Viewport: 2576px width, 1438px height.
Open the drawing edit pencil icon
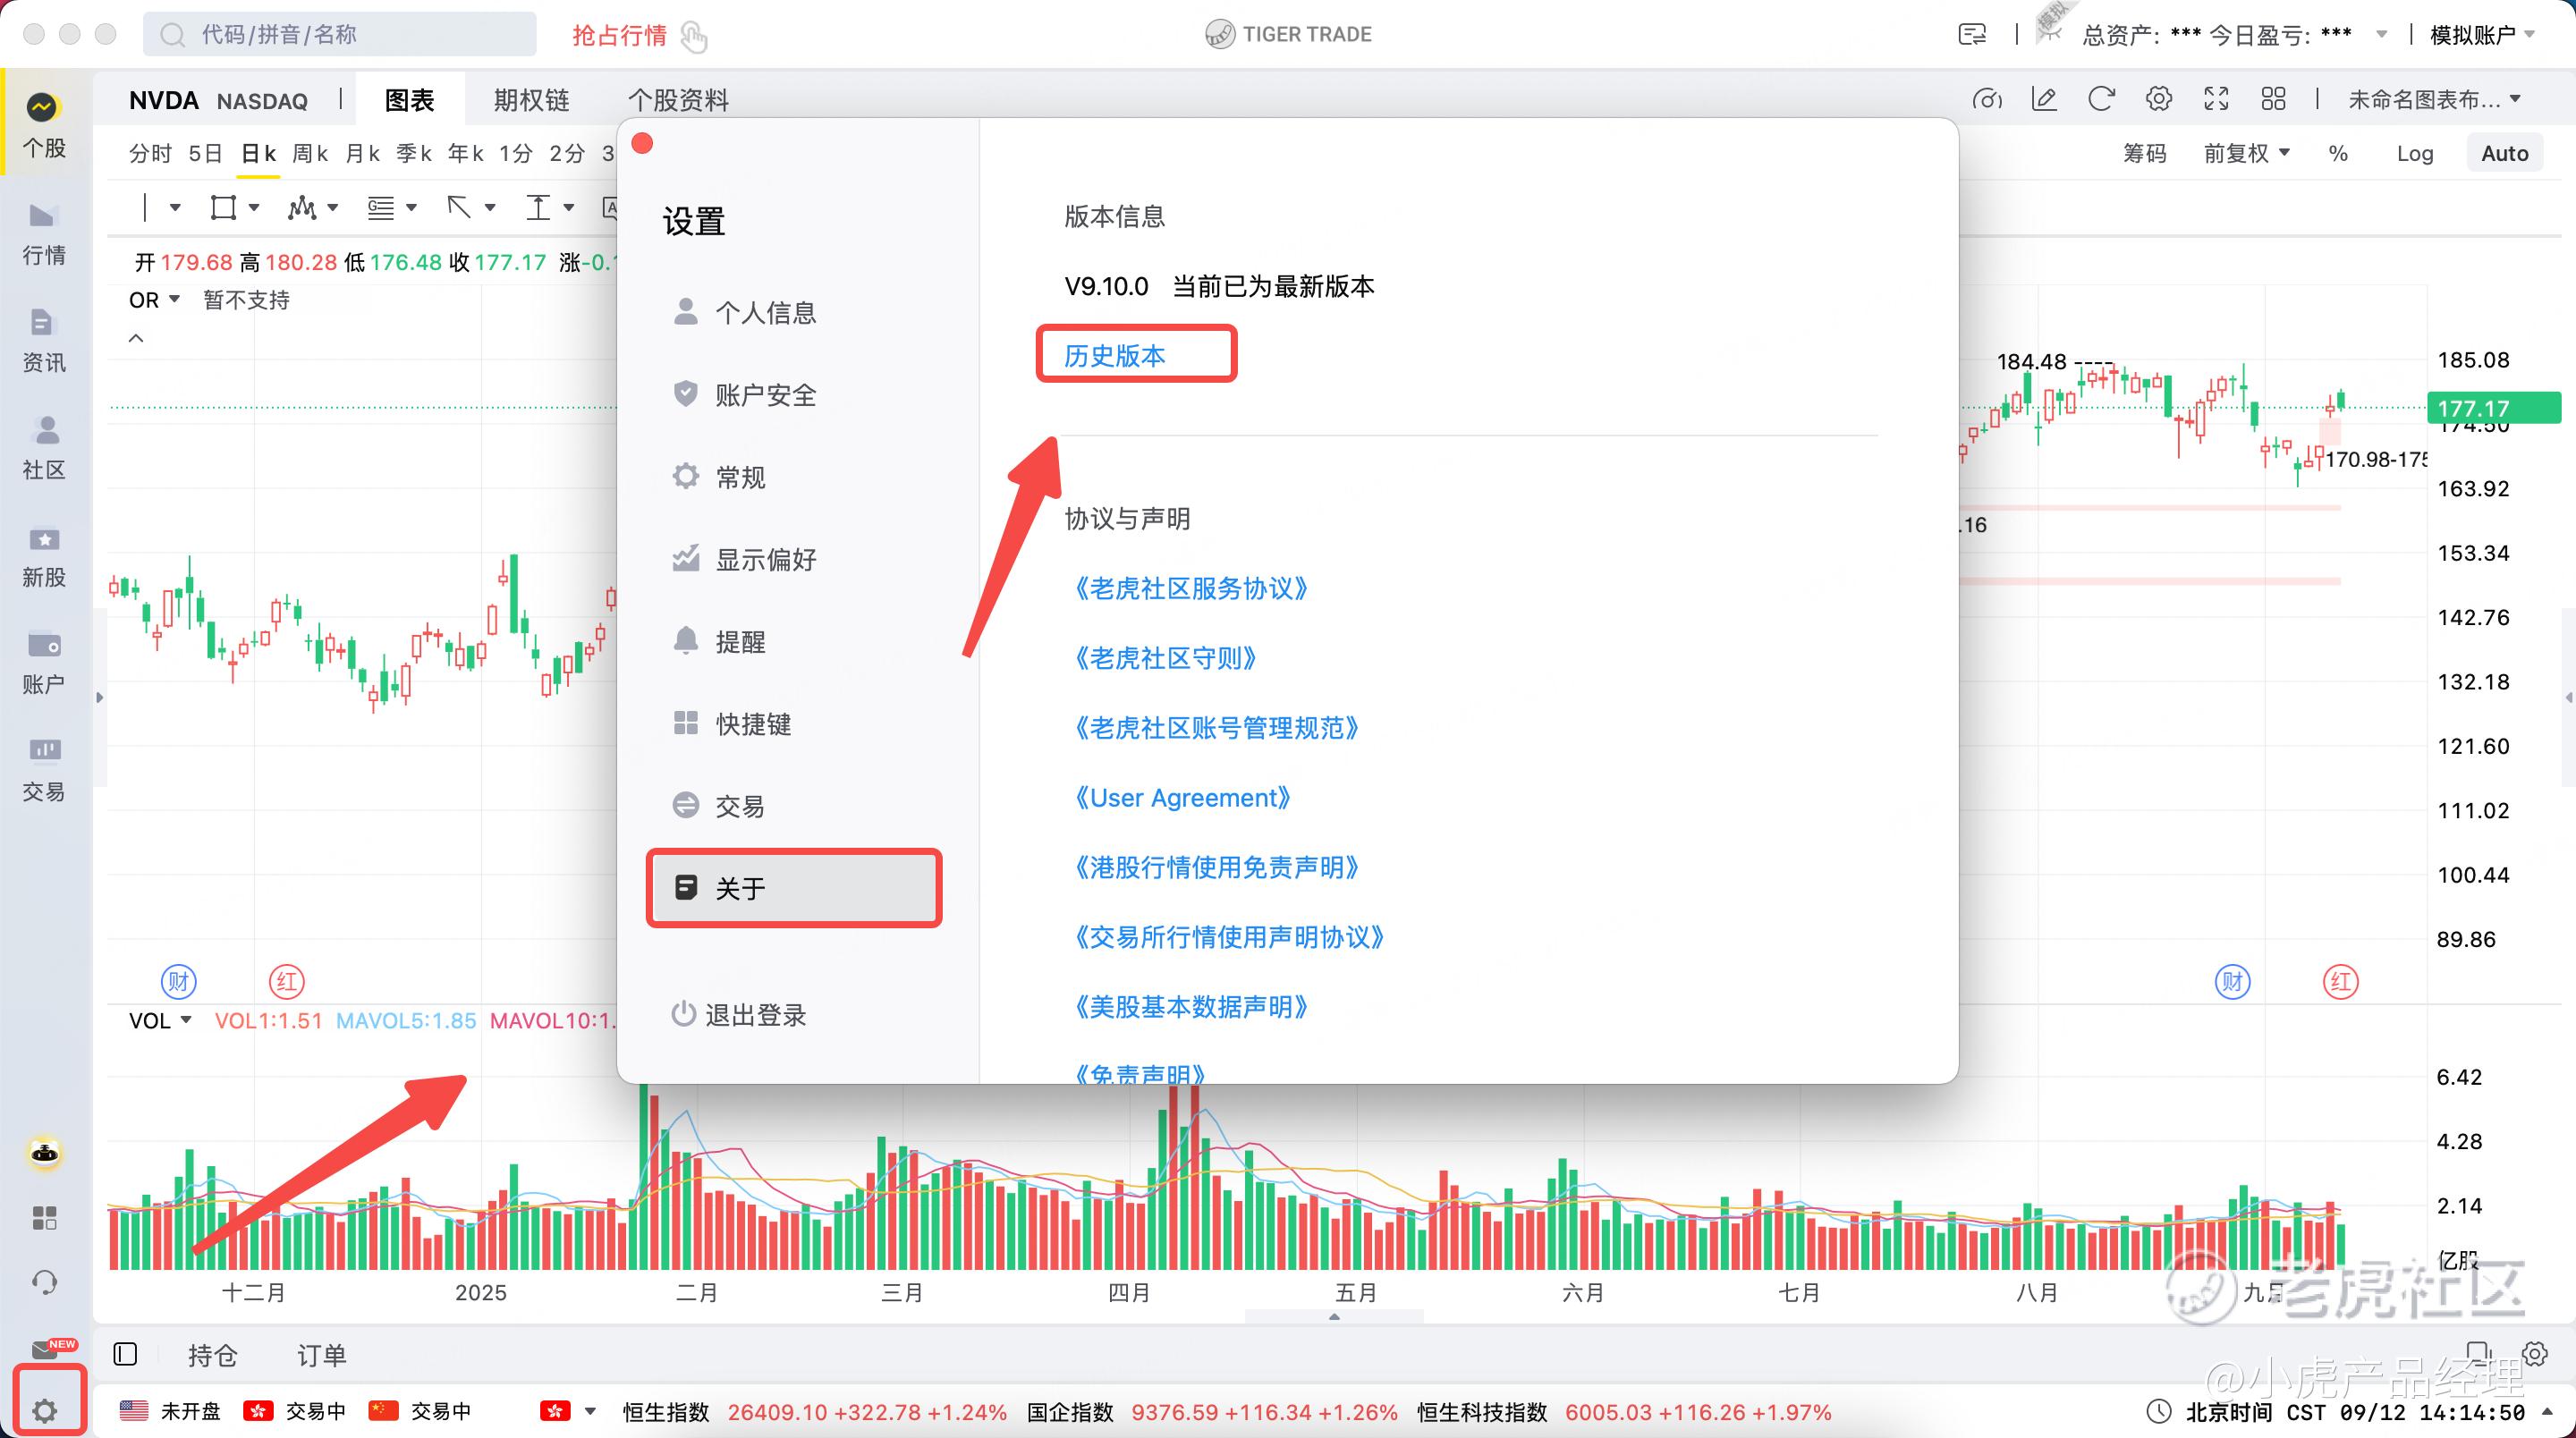[x=2044, y=99]
